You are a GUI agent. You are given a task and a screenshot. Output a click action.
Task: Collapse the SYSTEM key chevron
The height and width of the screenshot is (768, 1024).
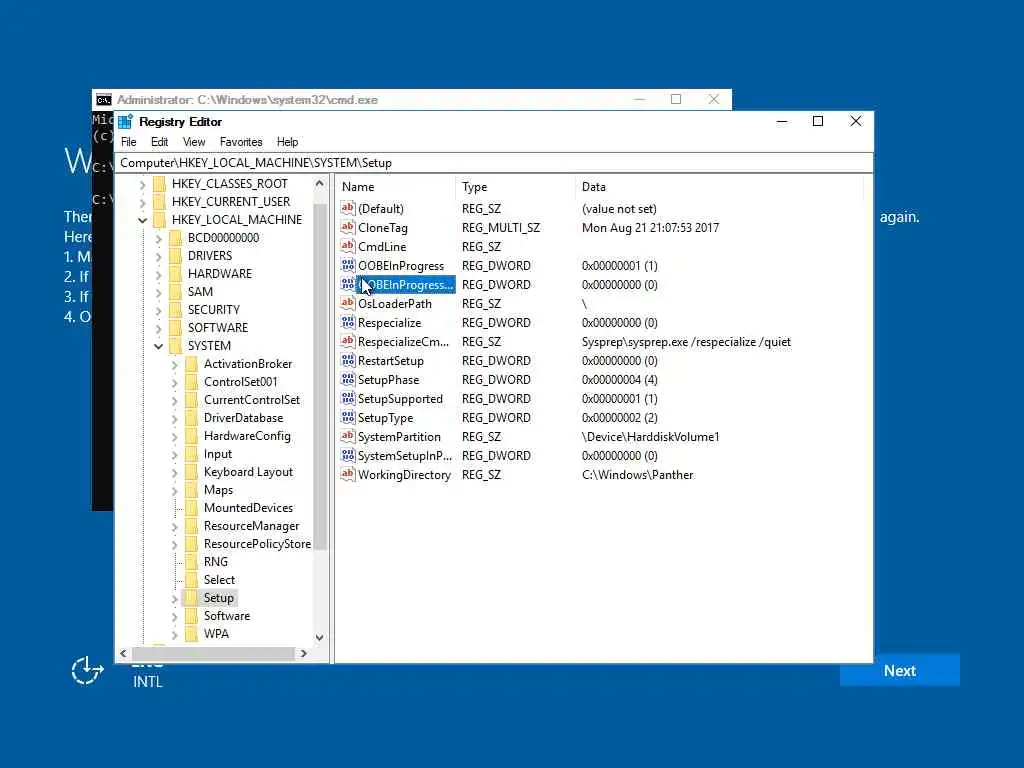click(158, 346)
